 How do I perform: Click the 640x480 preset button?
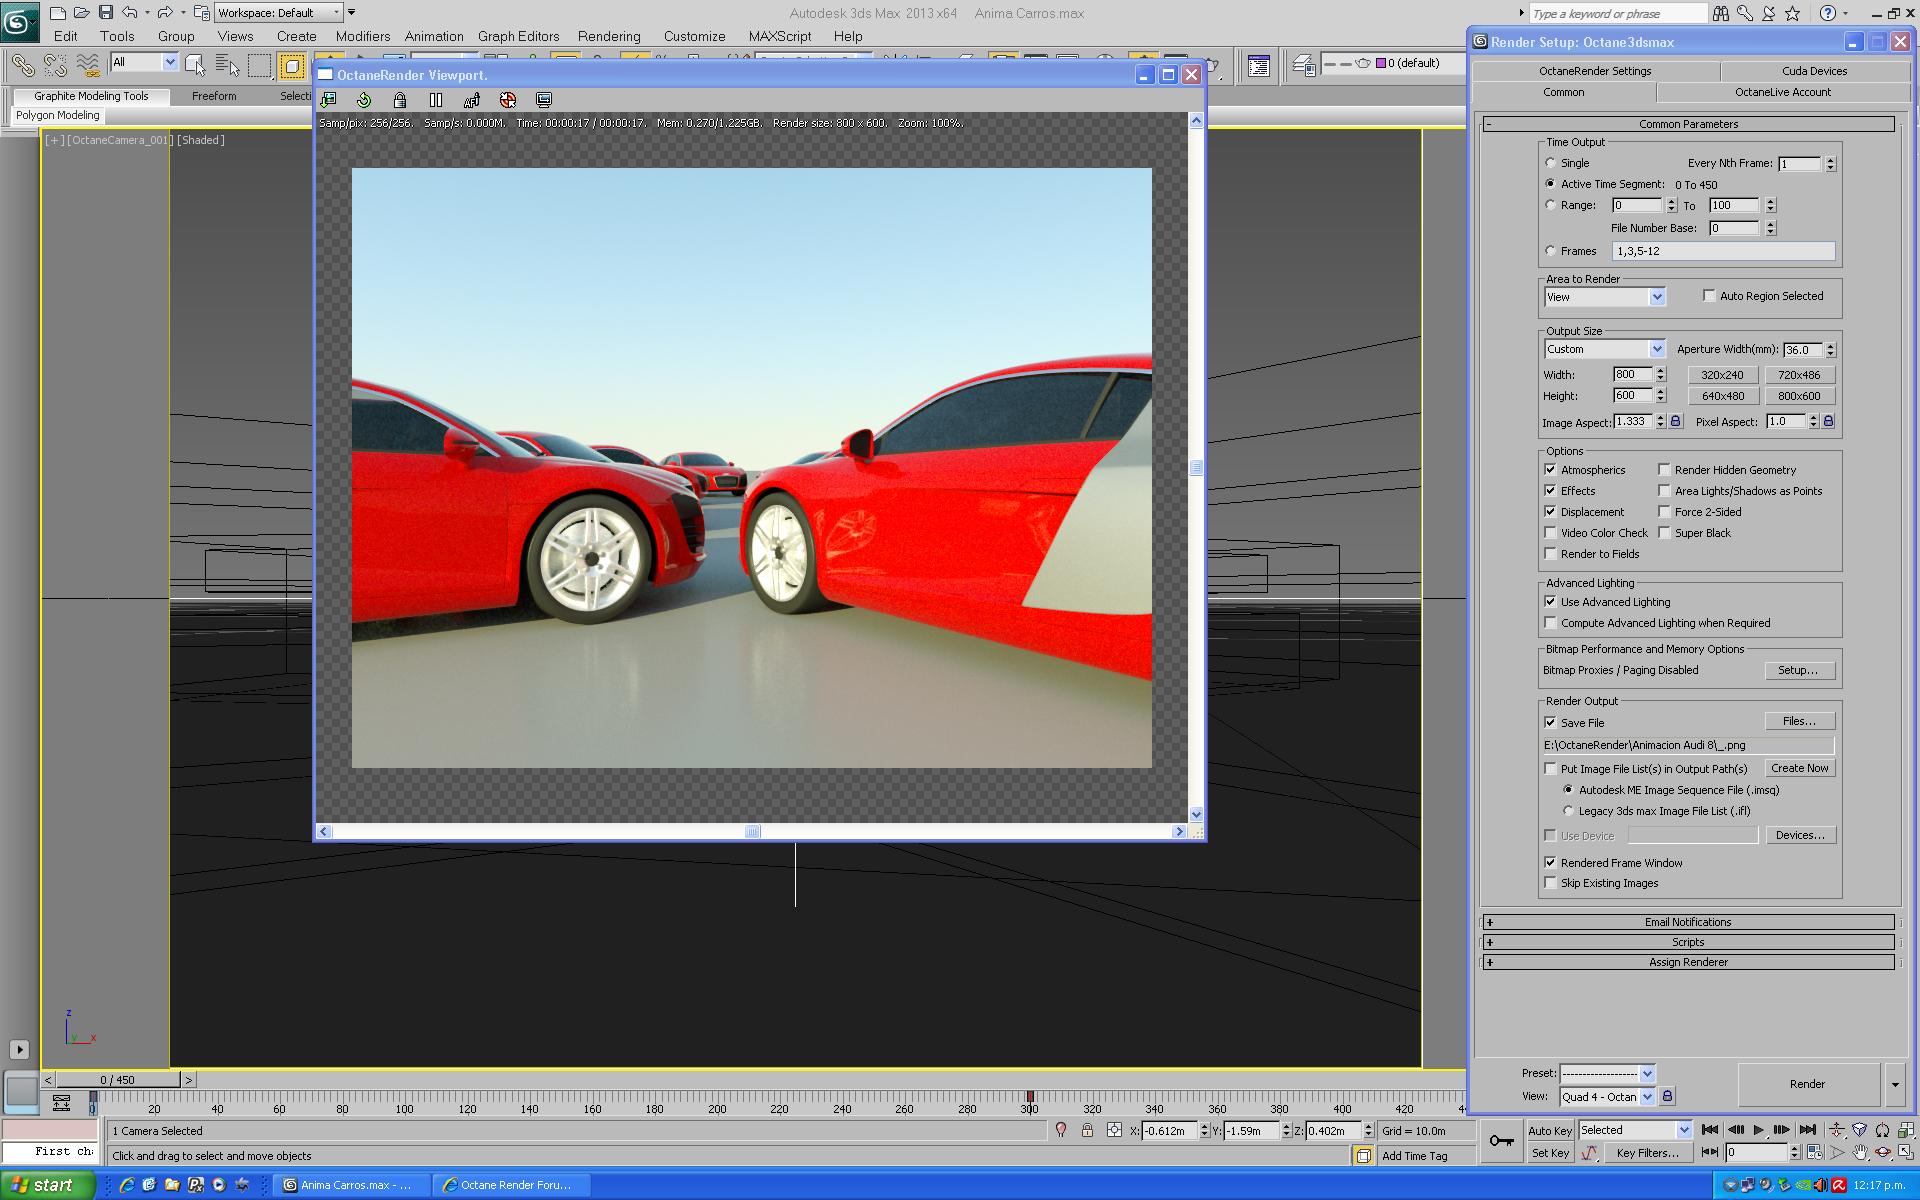coord(1722,396)
